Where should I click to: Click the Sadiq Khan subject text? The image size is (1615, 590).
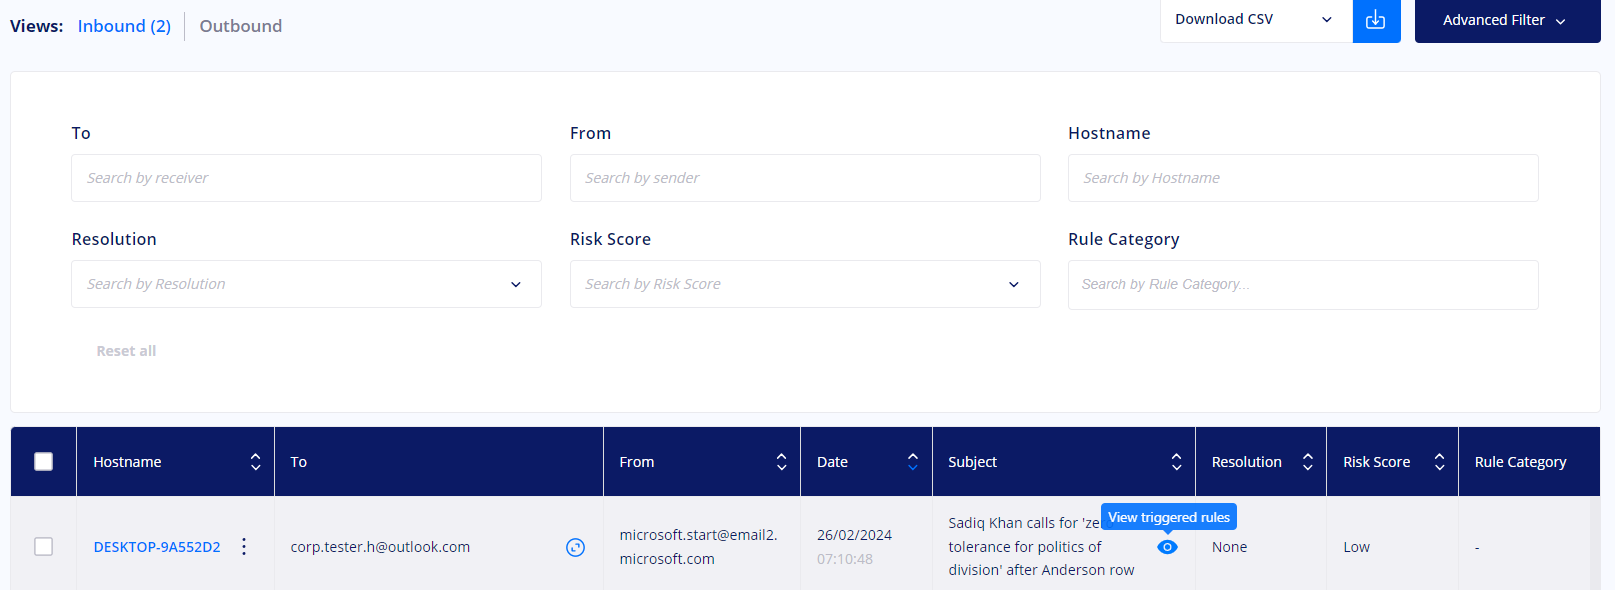click(x=1041, y=546)
